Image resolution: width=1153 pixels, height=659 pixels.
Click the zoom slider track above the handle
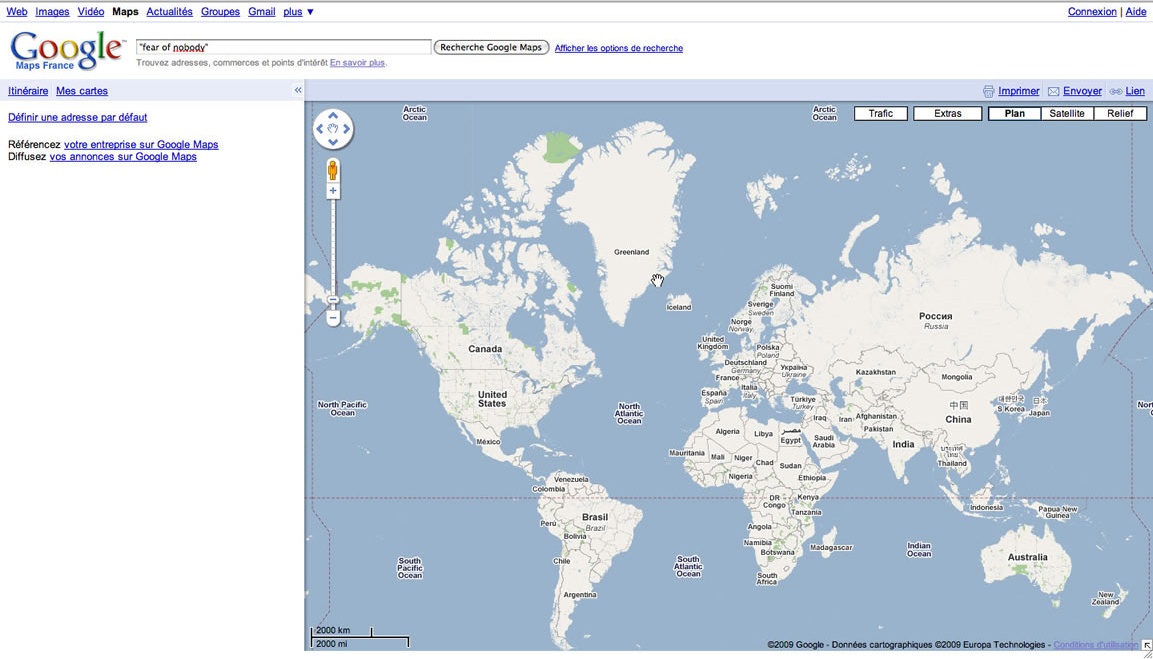click(x=333, y=246)
